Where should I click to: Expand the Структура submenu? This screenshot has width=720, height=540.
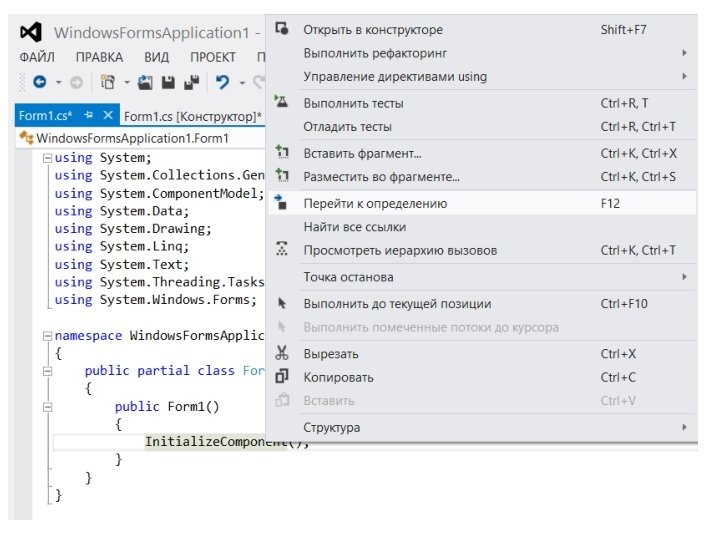[684, 427]
